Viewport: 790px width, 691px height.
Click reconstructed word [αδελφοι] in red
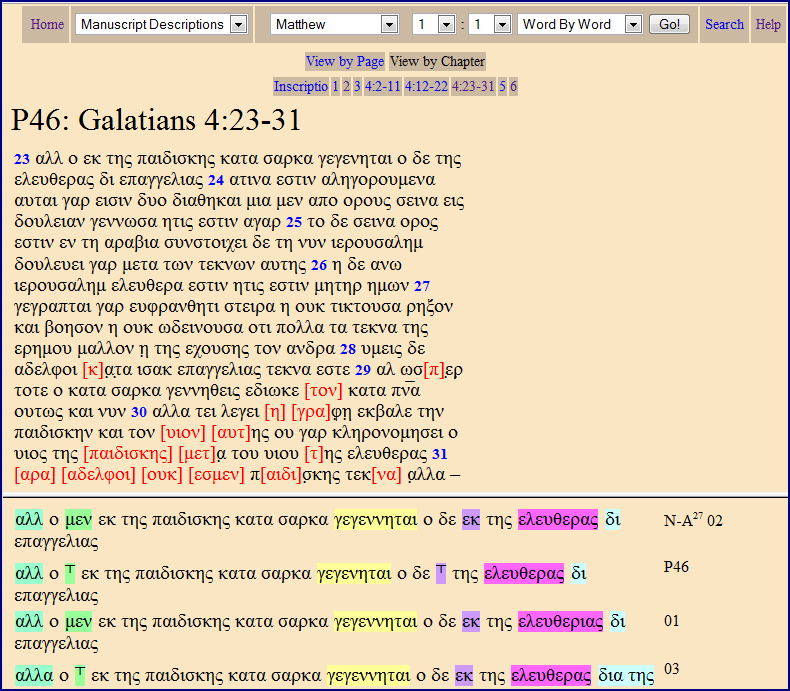pos(98,475)
